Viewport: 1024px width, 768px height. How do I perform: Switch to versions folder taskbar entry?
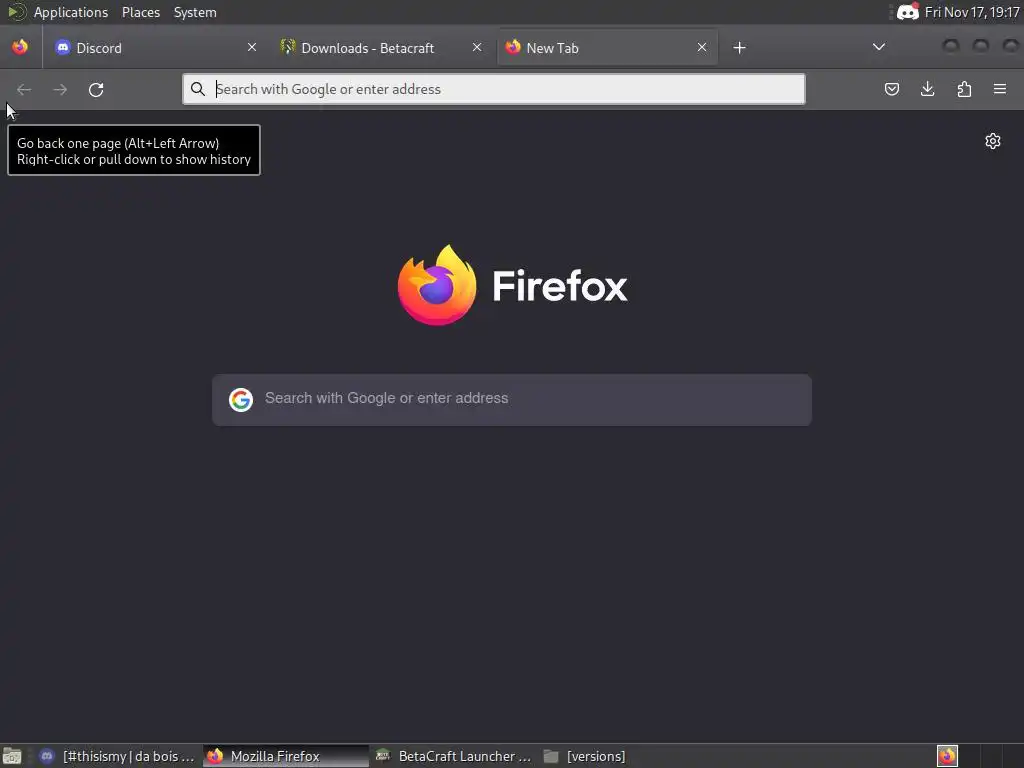click(x=584, y=756)
